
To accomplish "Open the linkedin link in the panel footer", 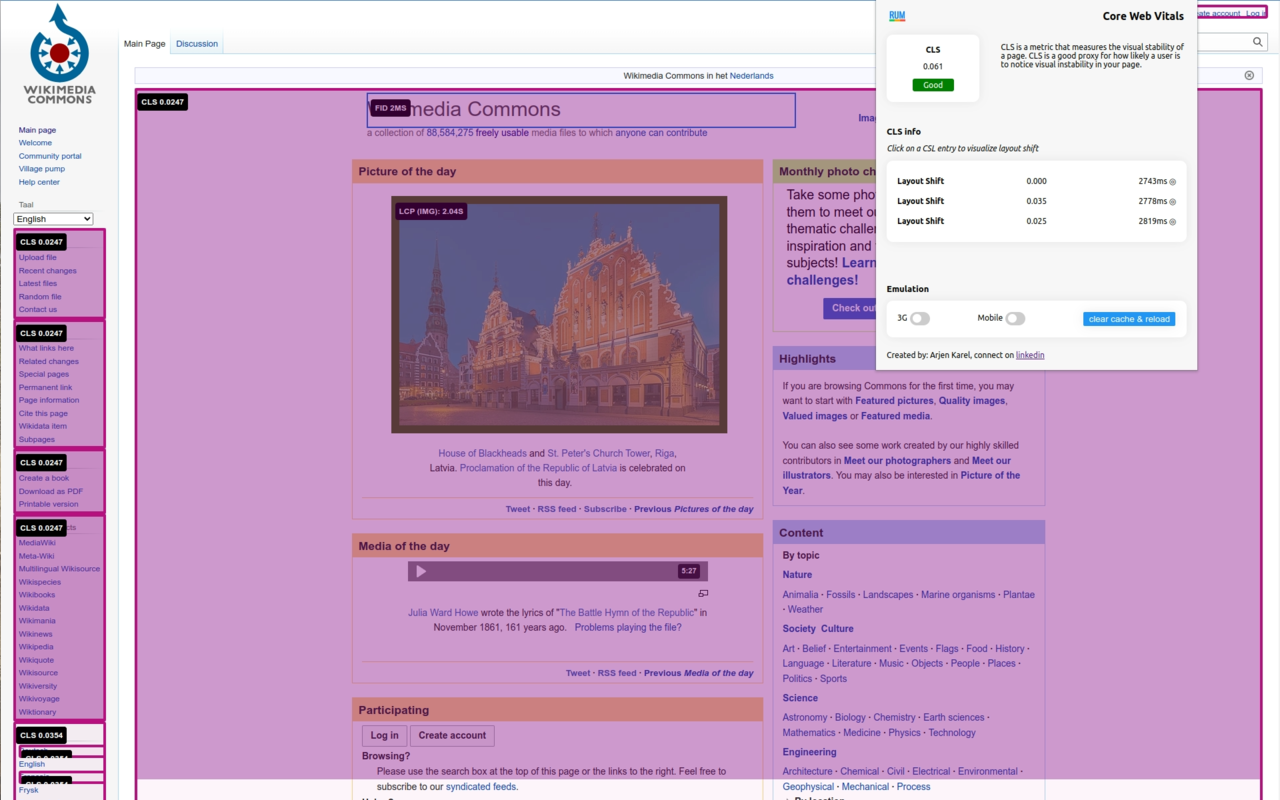I will pyautogui.click(x=1030, y=354).
